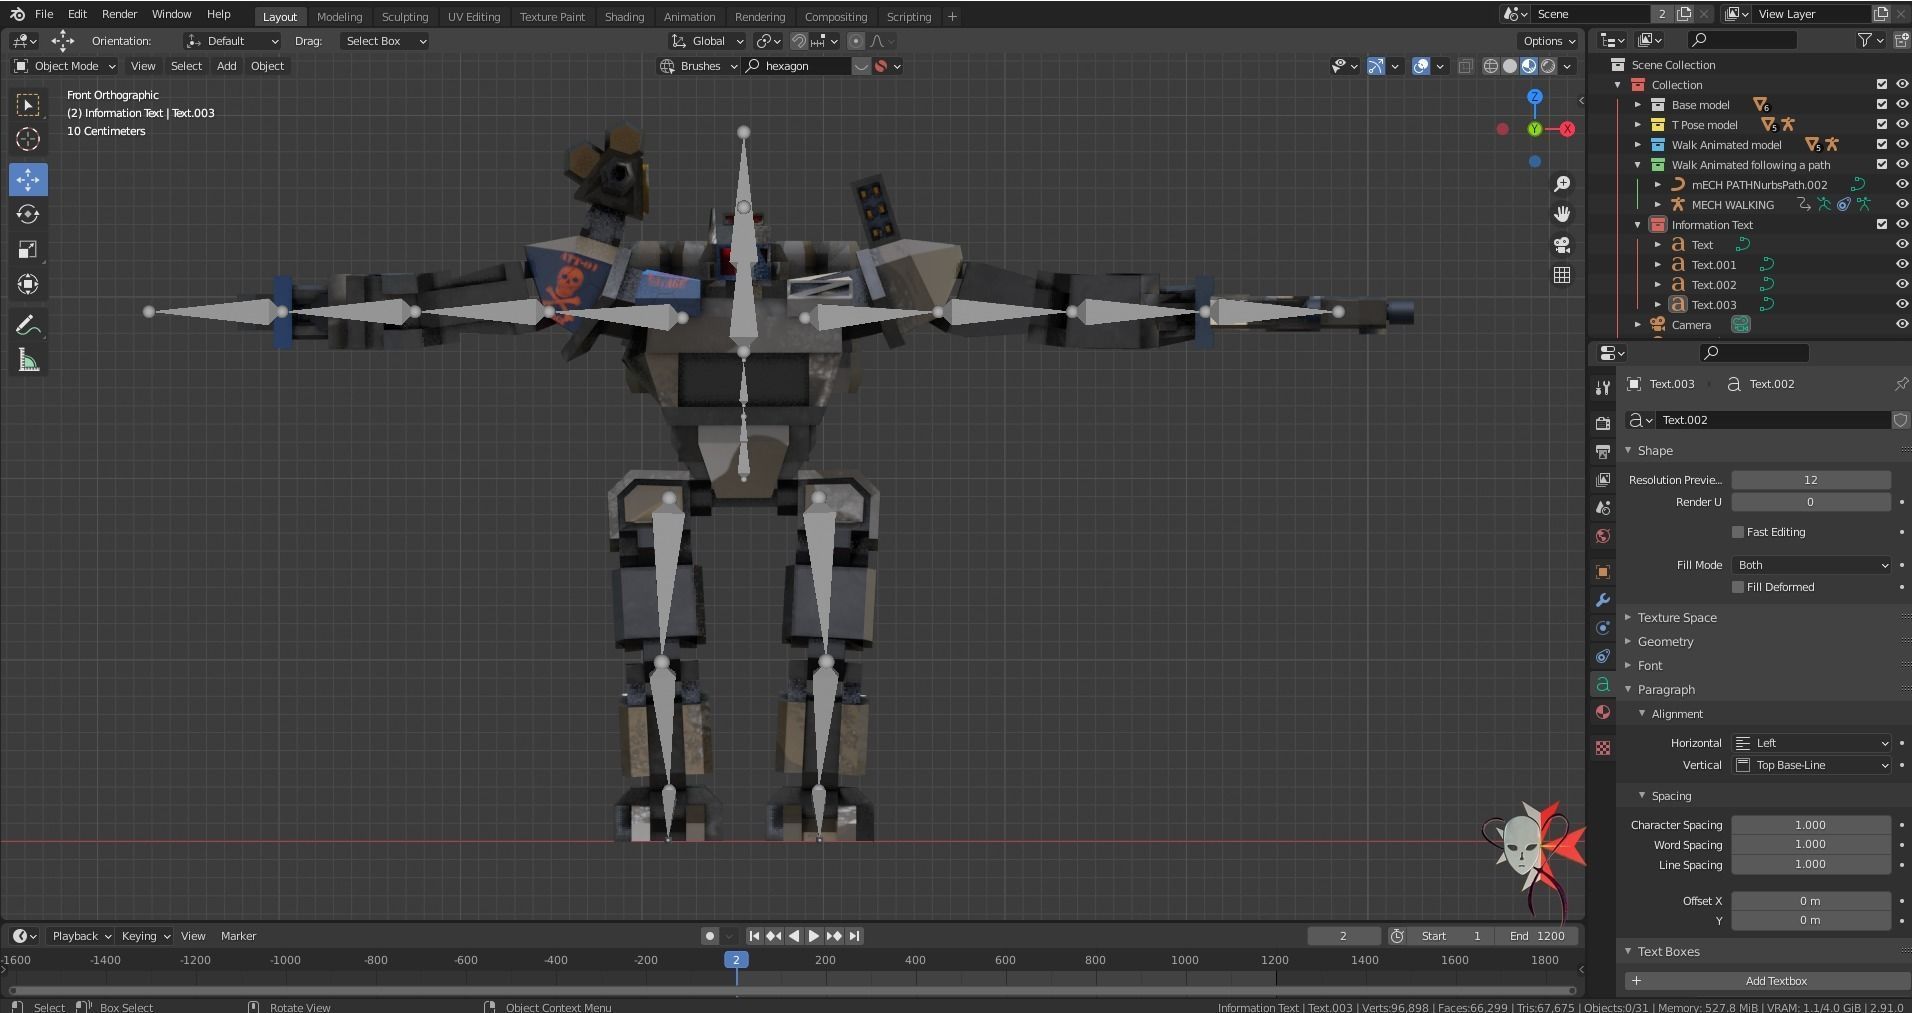Switch to the Shading workspace tab
1912x1013 pixels.
(624, 16)
